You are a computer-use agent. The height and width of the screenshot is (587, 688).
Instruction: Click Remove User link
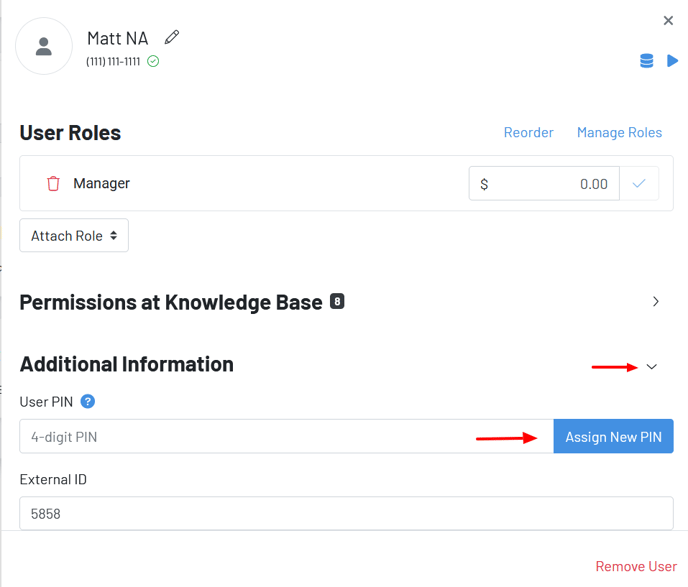(636, 566)
